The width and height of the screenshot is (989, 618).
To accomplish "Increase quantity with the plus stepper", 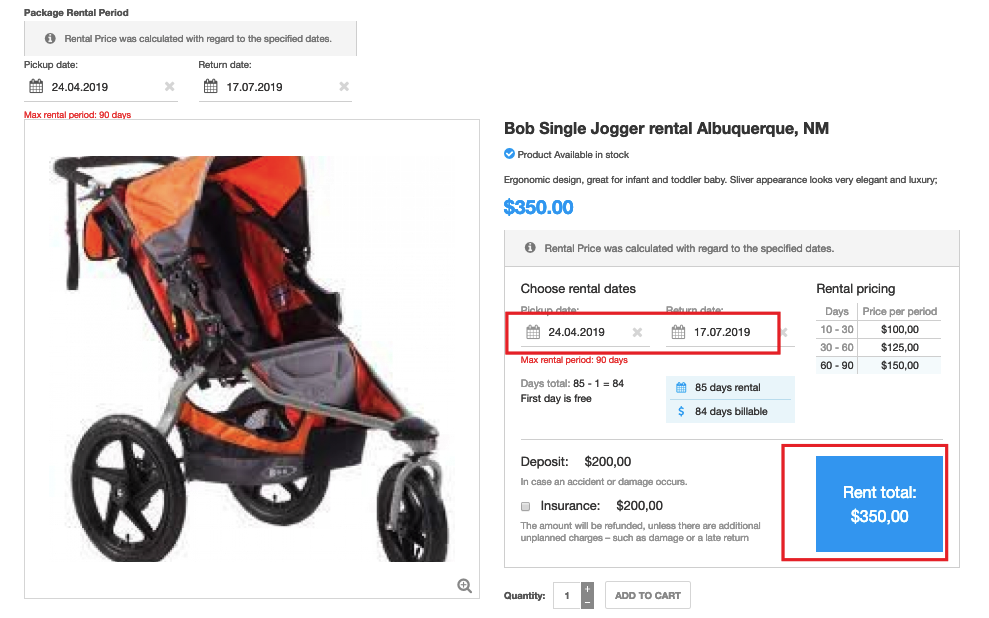I will click(x=587, y=589).
